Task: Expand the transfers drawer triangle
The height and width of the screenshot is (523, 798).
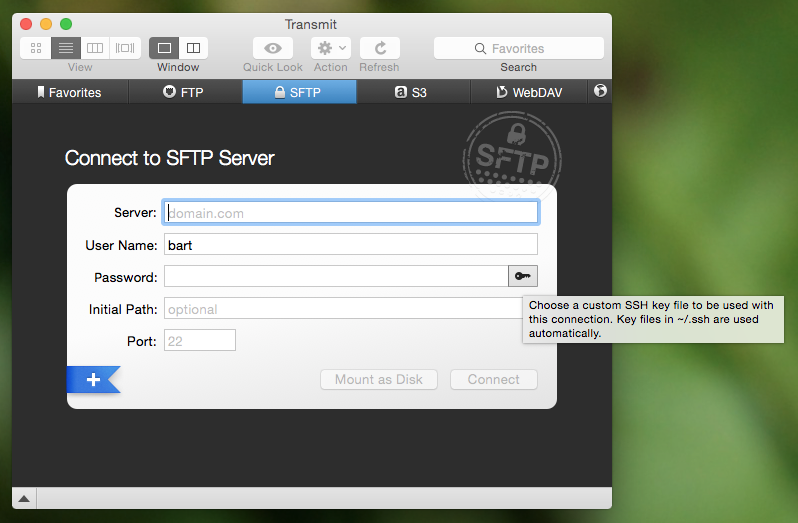Action: pos(24,499)
